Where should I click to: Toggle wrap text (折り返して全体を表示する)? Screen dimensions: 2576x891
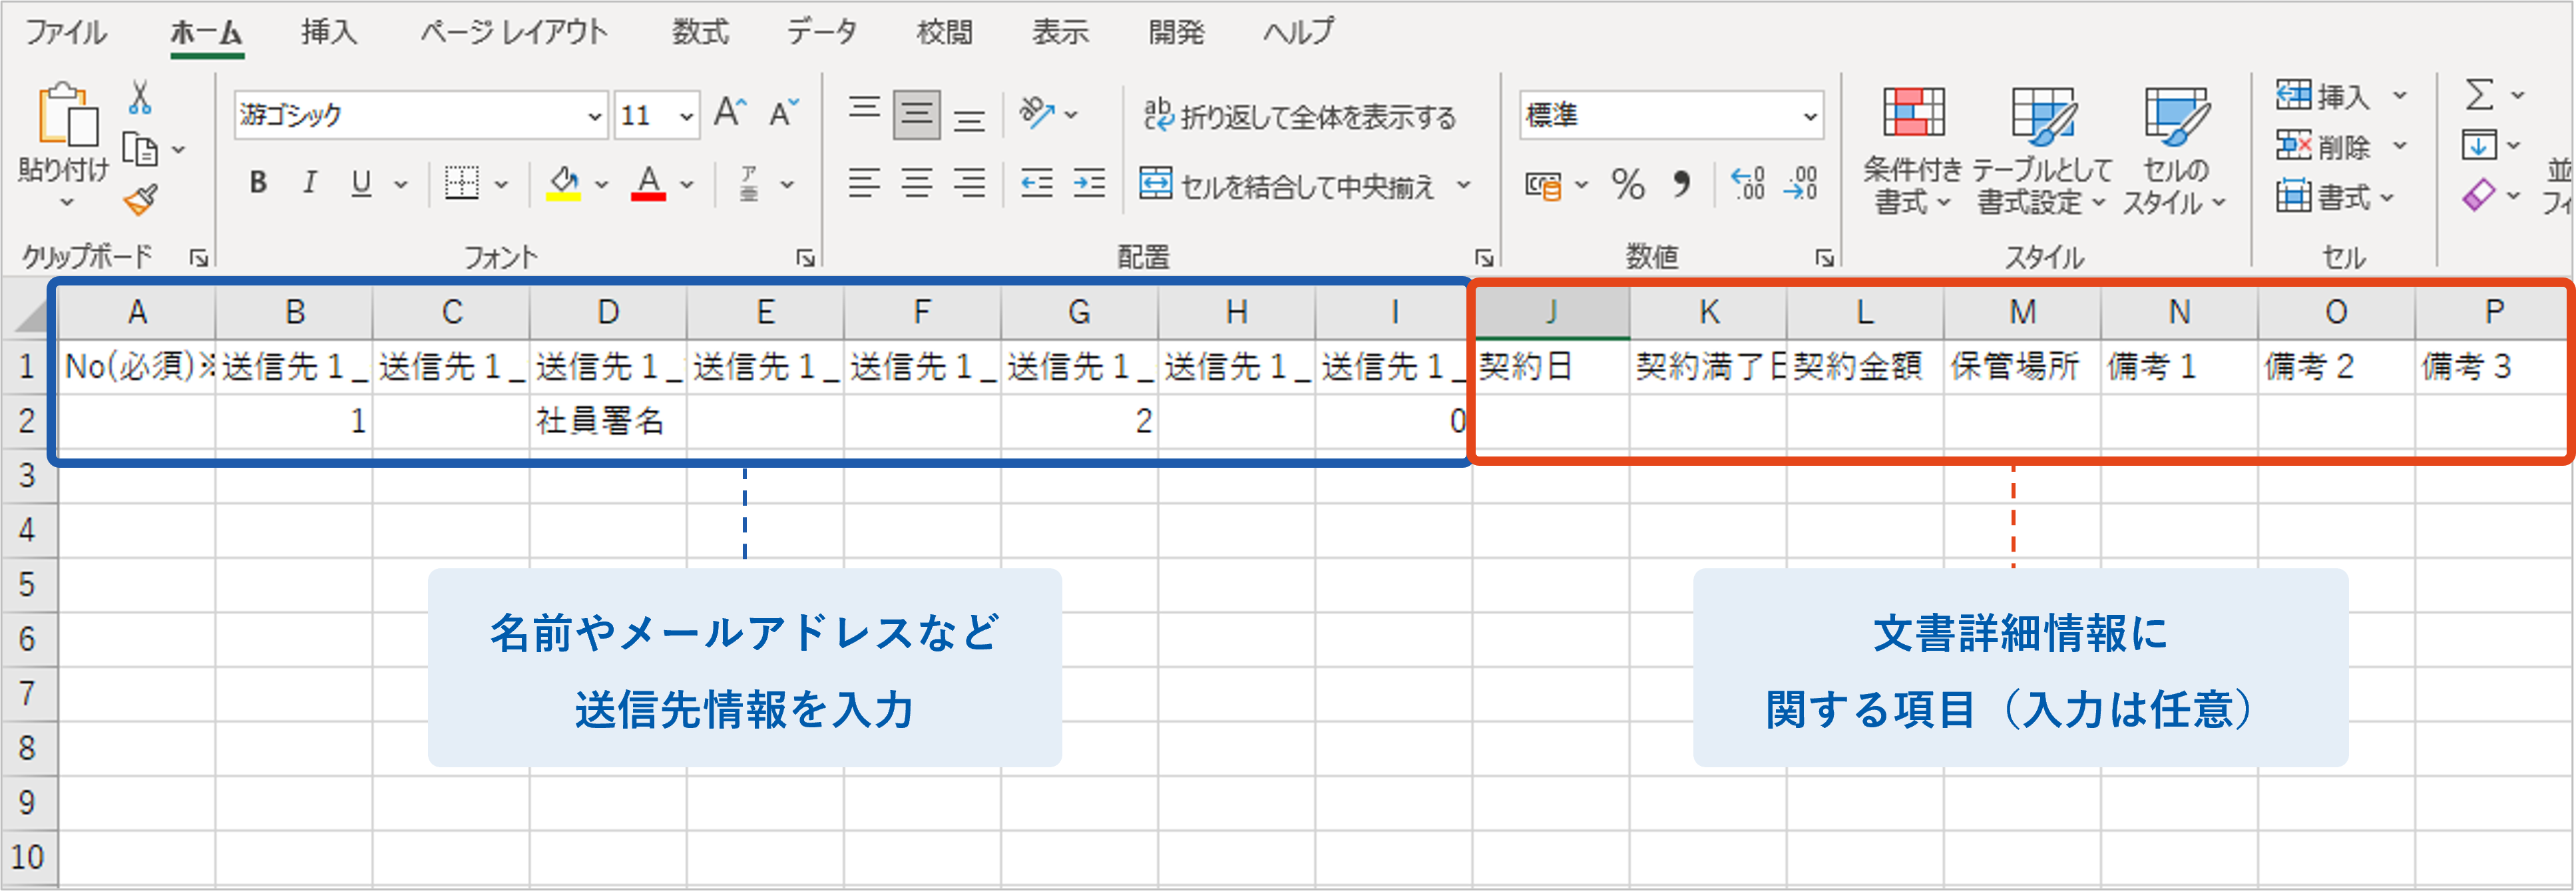point(1300,117)
